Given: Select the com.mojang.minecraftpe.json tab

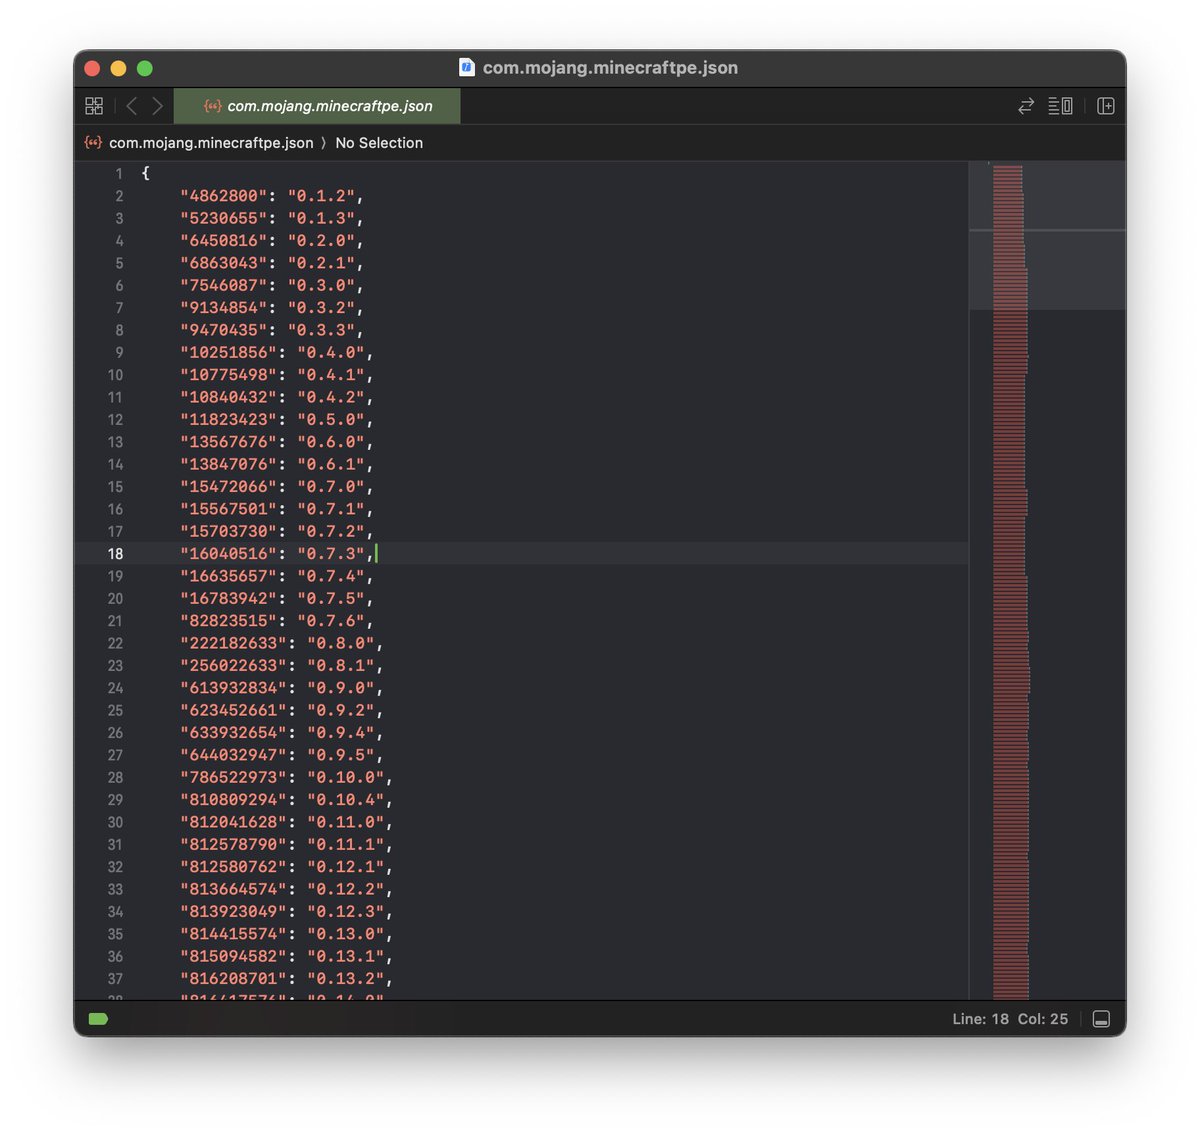Looking at the screenshot, I should click(x=317, y=106).
